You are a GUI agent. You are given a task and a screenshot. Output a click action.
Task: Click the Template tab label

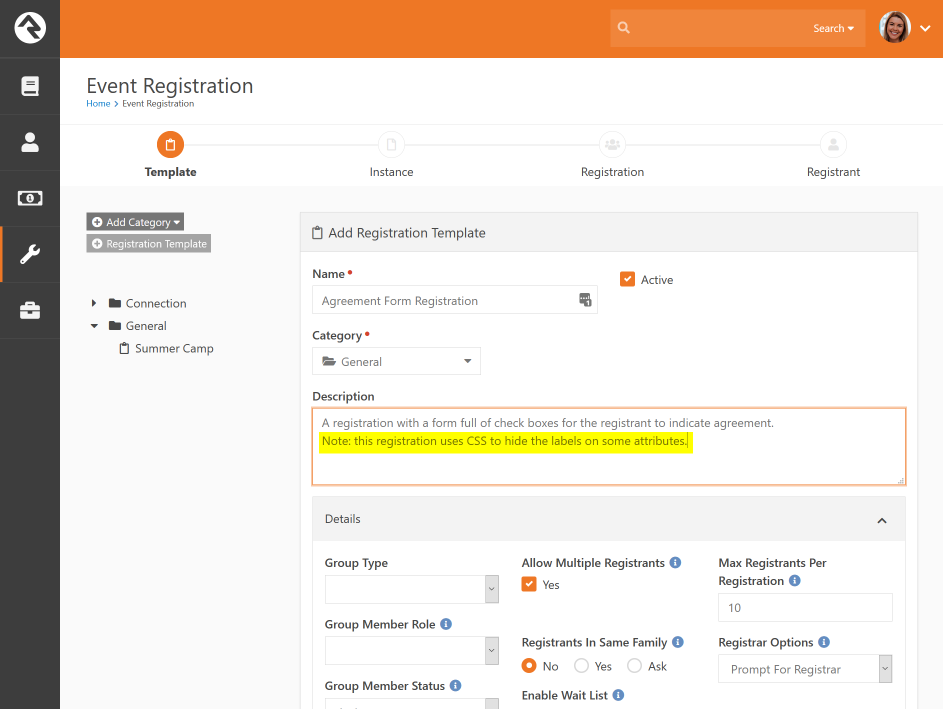(170, 172)
